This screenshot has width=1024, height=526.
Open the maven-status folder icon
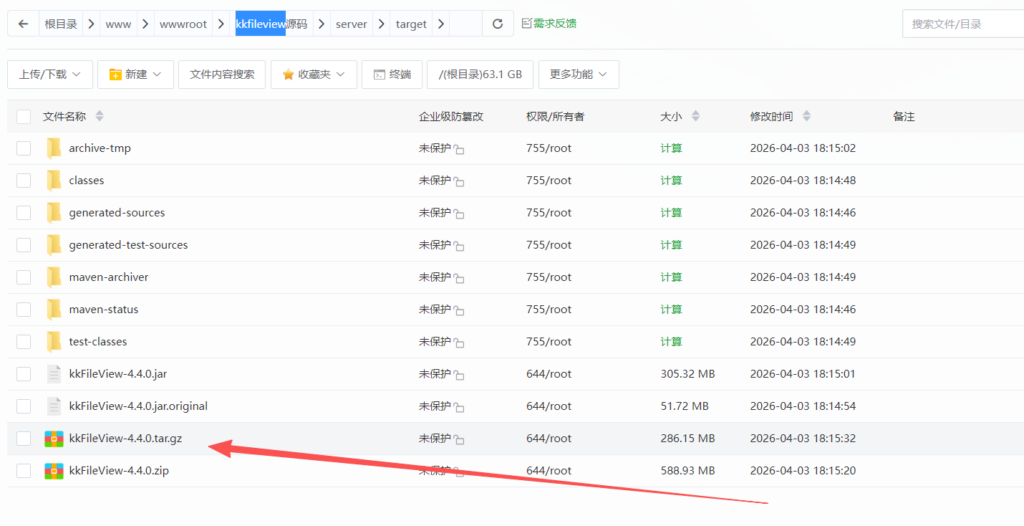click(54, 309)
